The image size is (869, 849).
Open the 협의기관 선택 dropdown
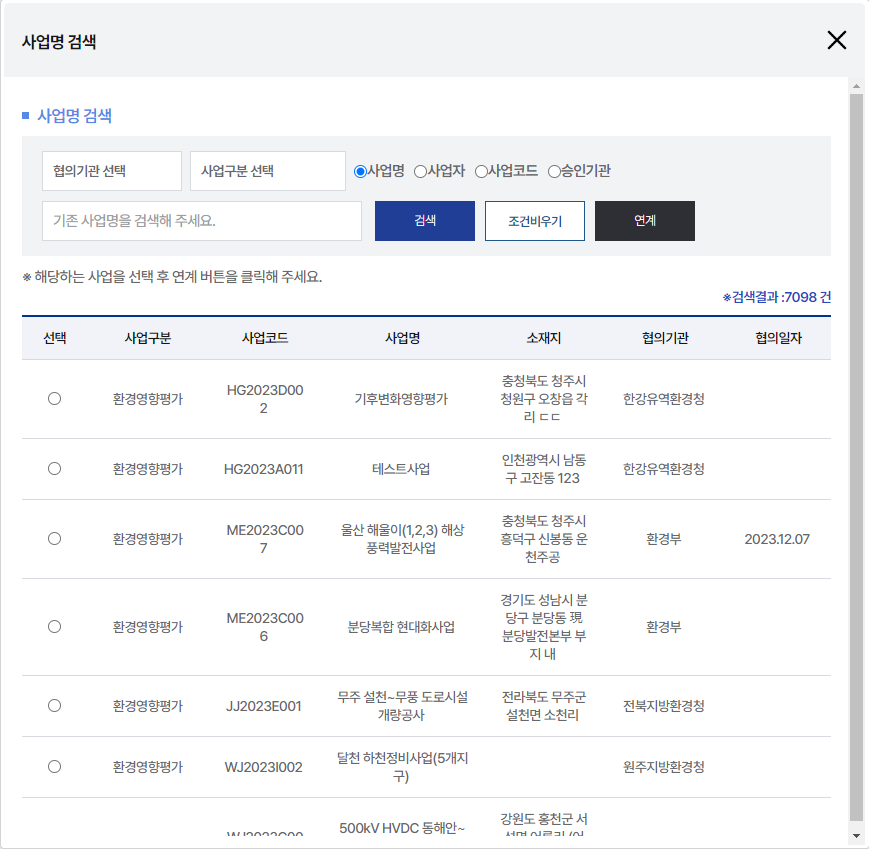[112, 171]
